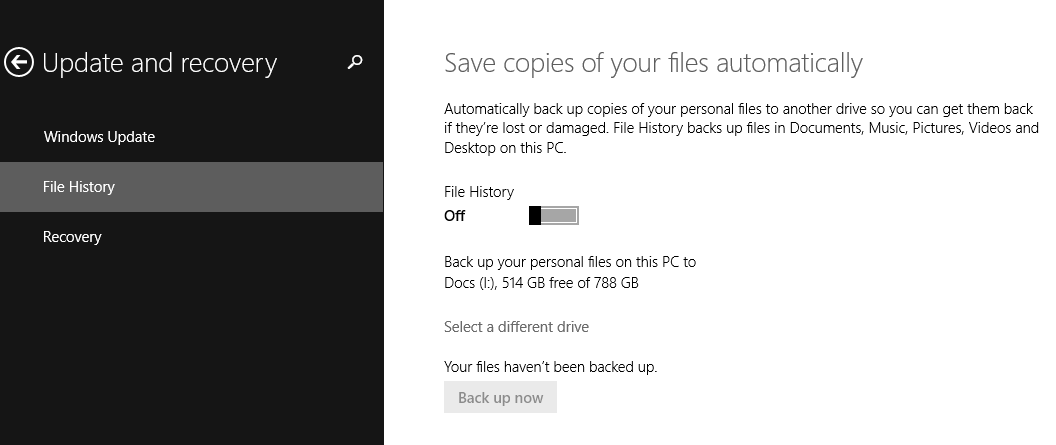Click the Automatically back up copies description paragraph
The height and width of the screenshot is (445, 1056).
tap(741, 128)
